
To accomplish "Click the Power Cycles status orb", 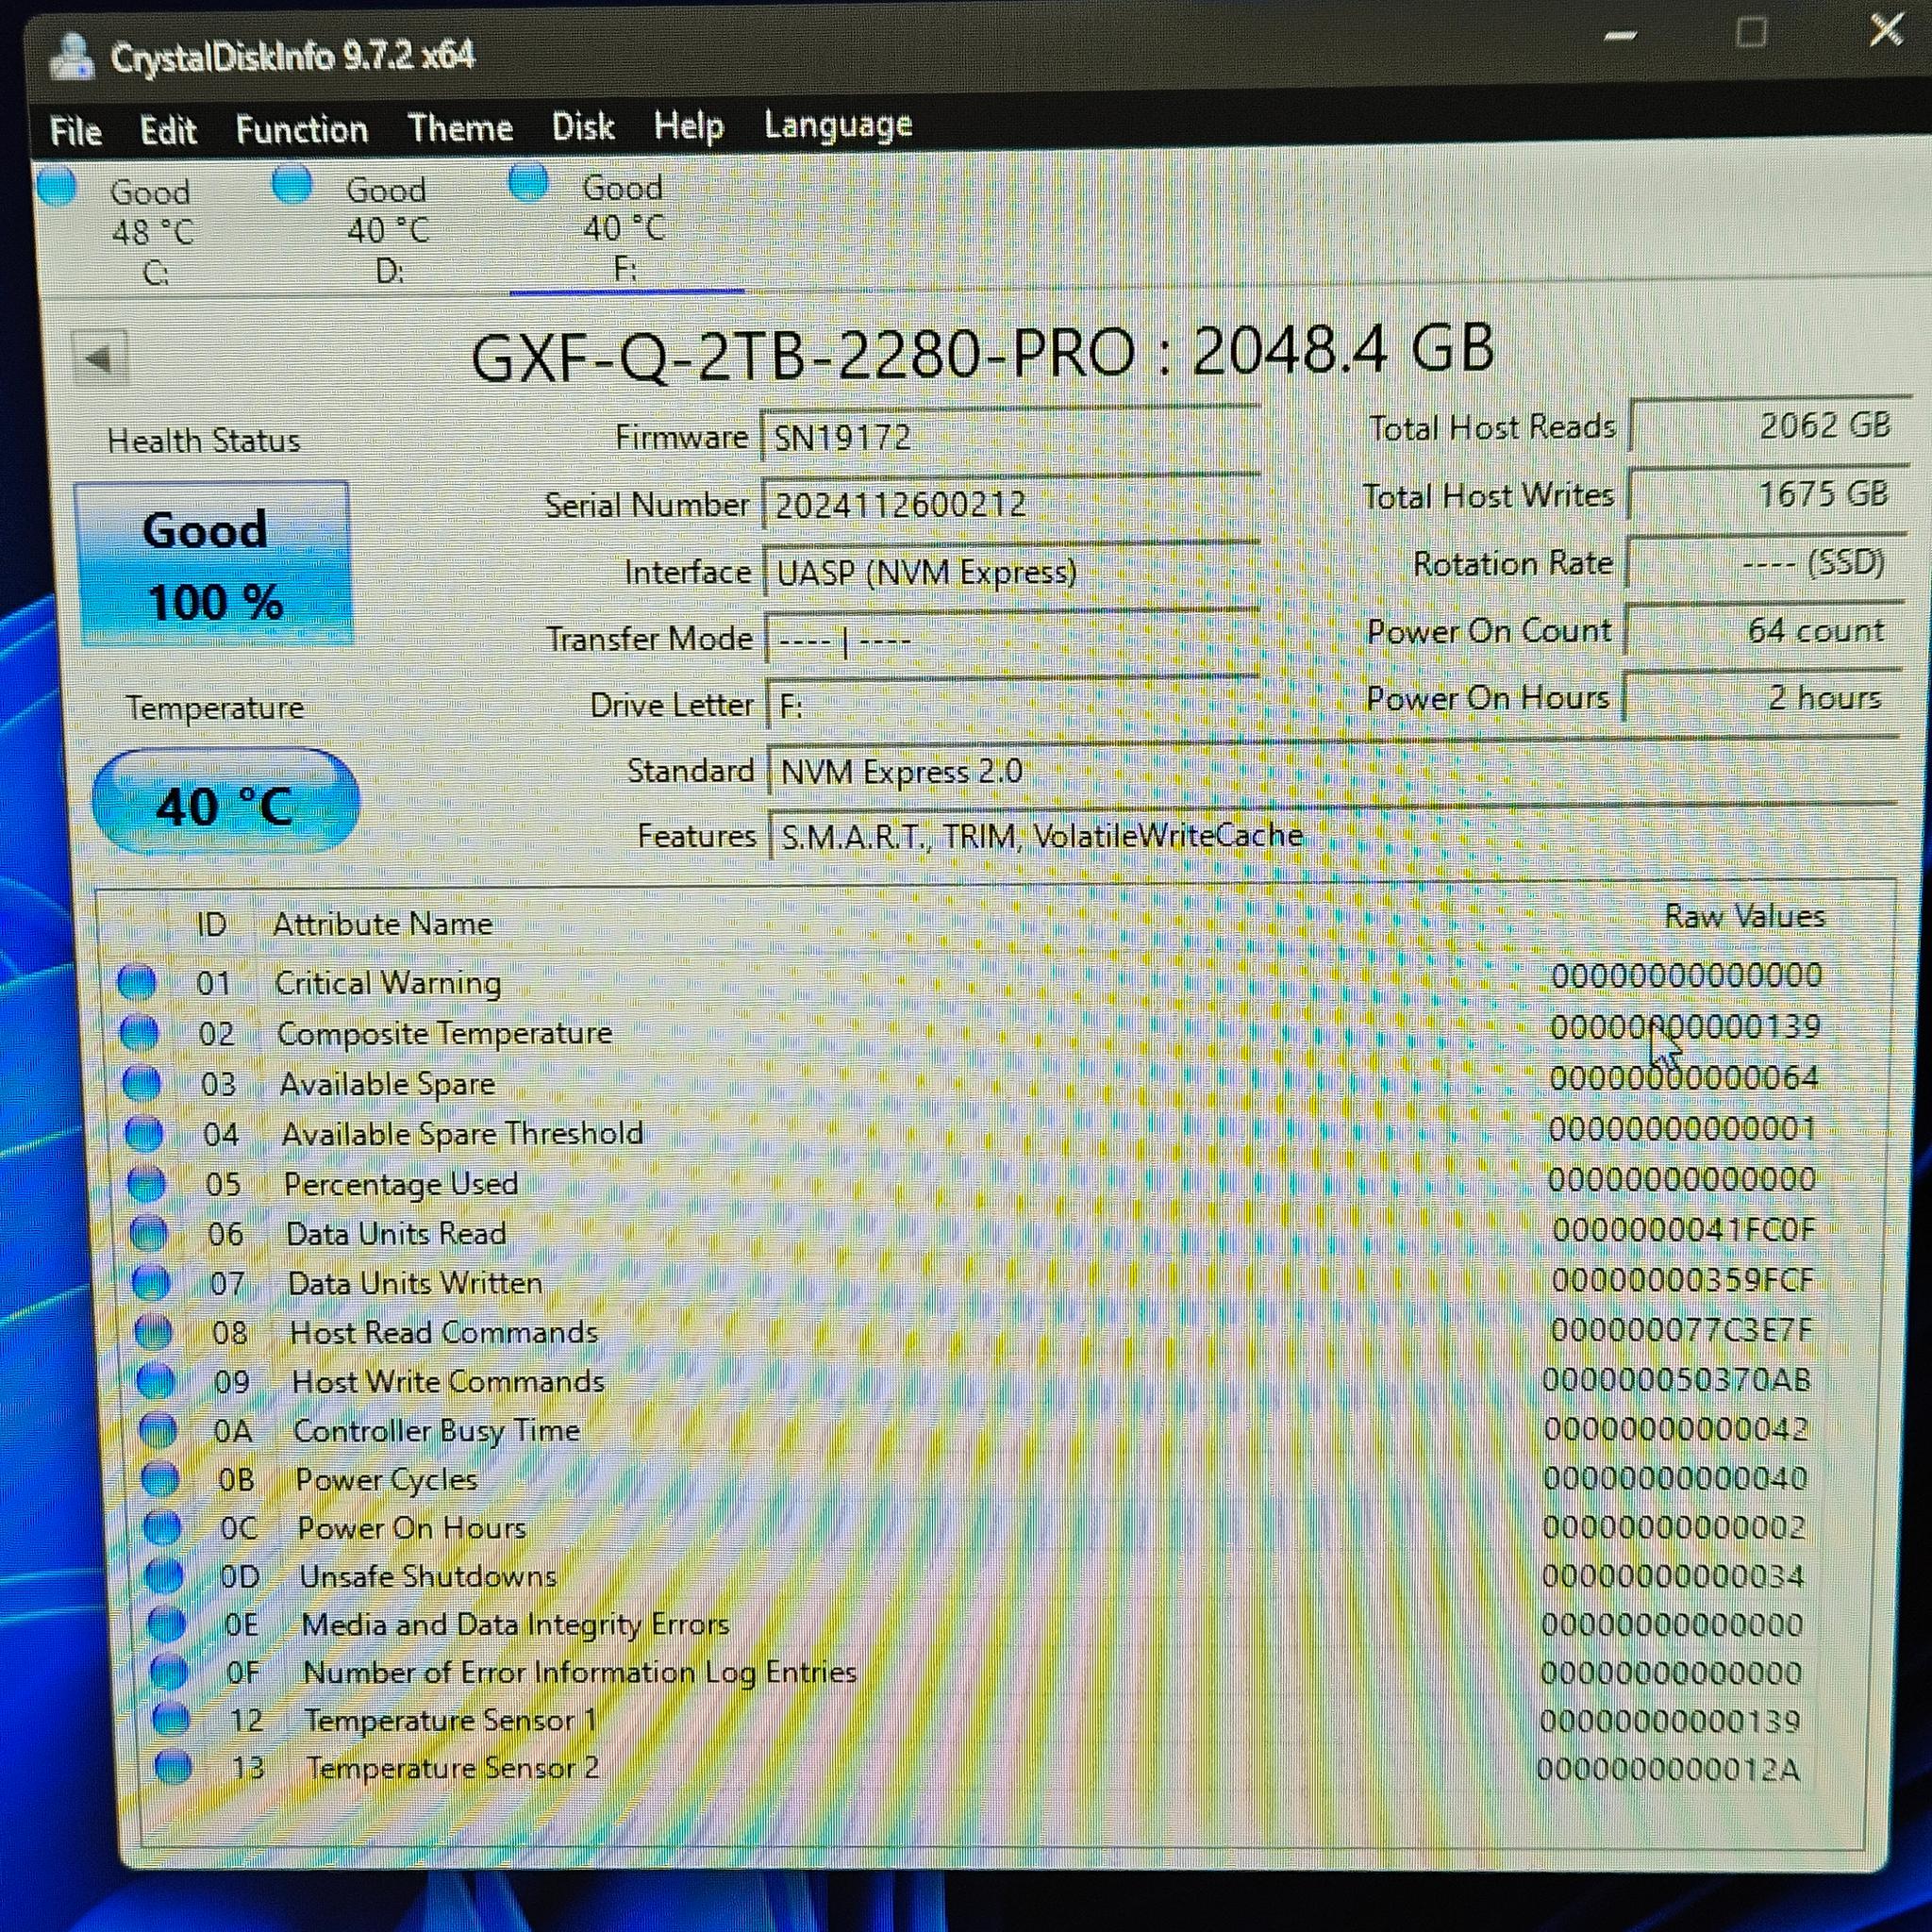I will click(x=160, y=1478).
